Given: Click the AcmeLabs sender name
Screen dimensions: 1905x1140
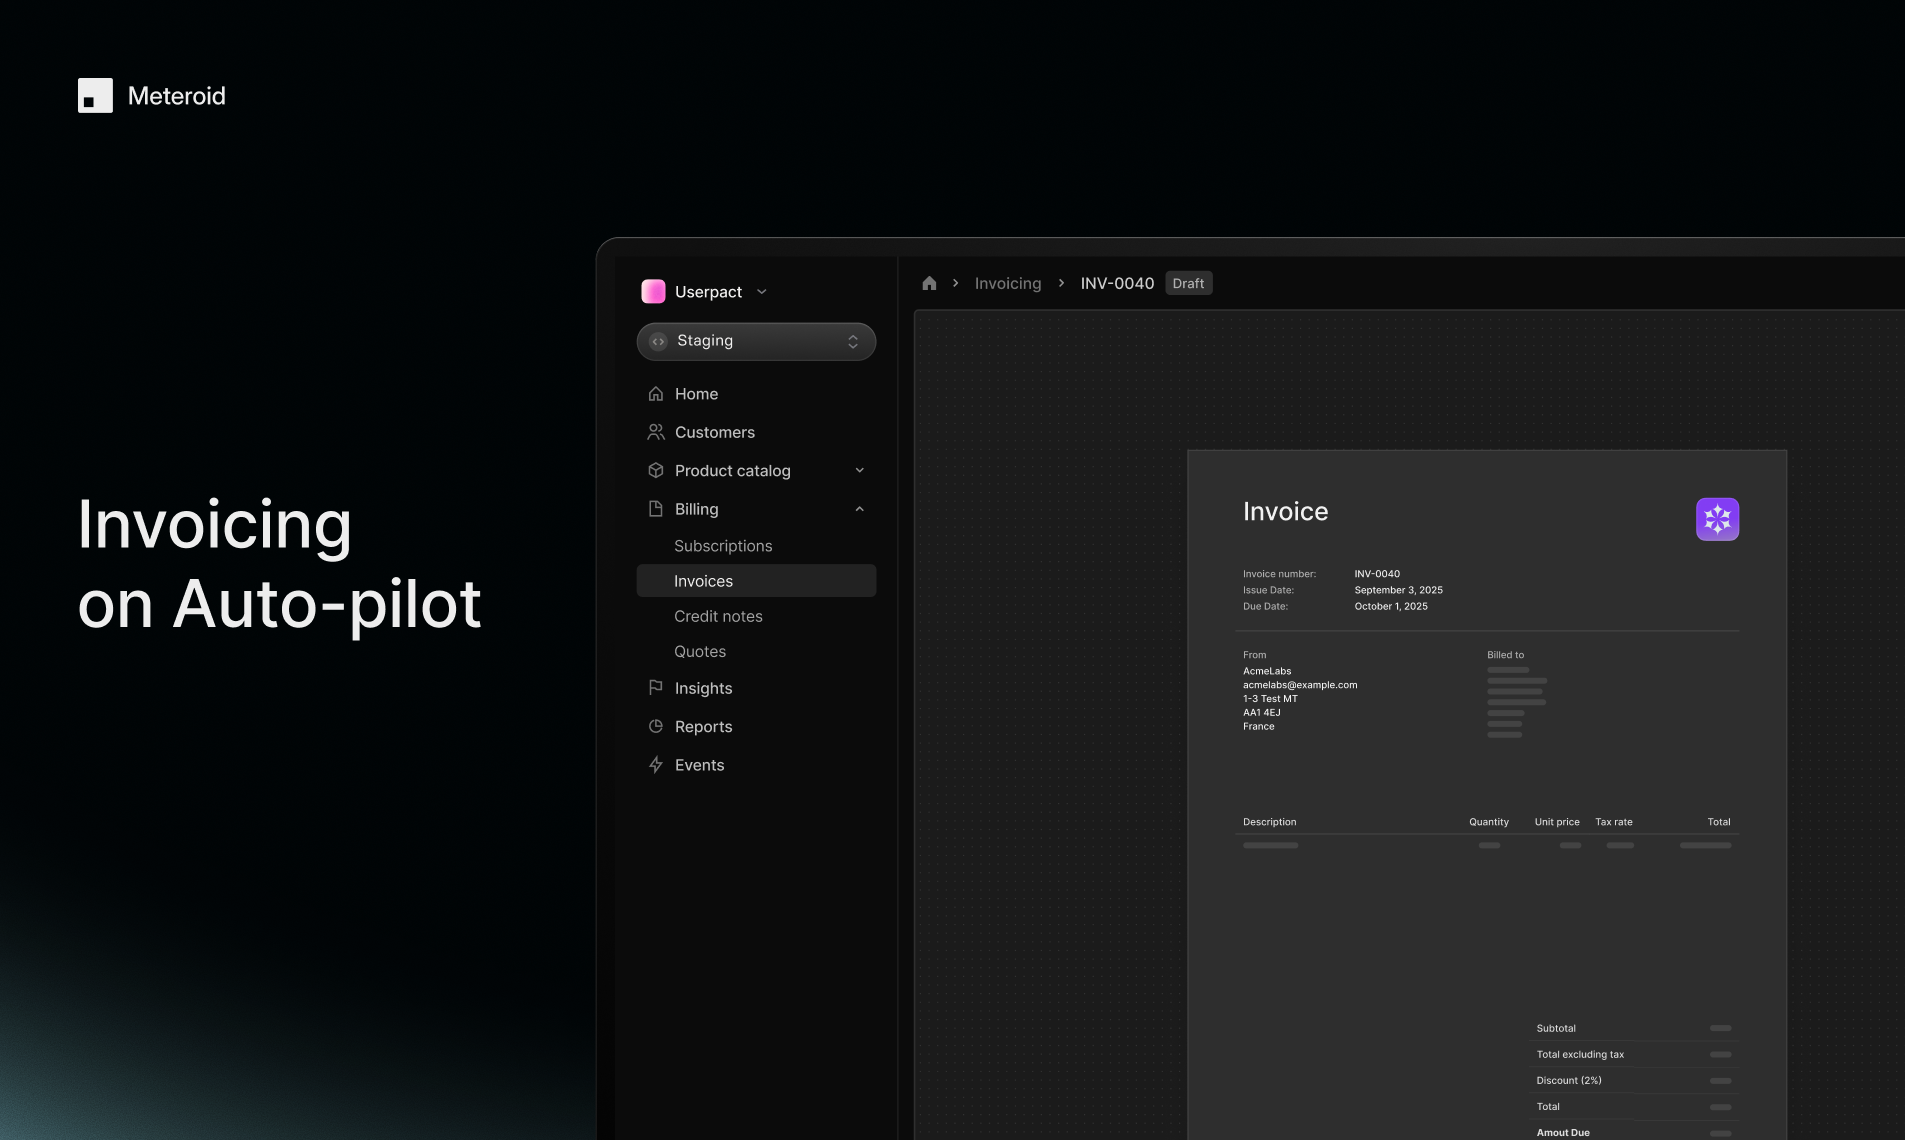Looking at the screenshot, I should (x=1267, y=671).
